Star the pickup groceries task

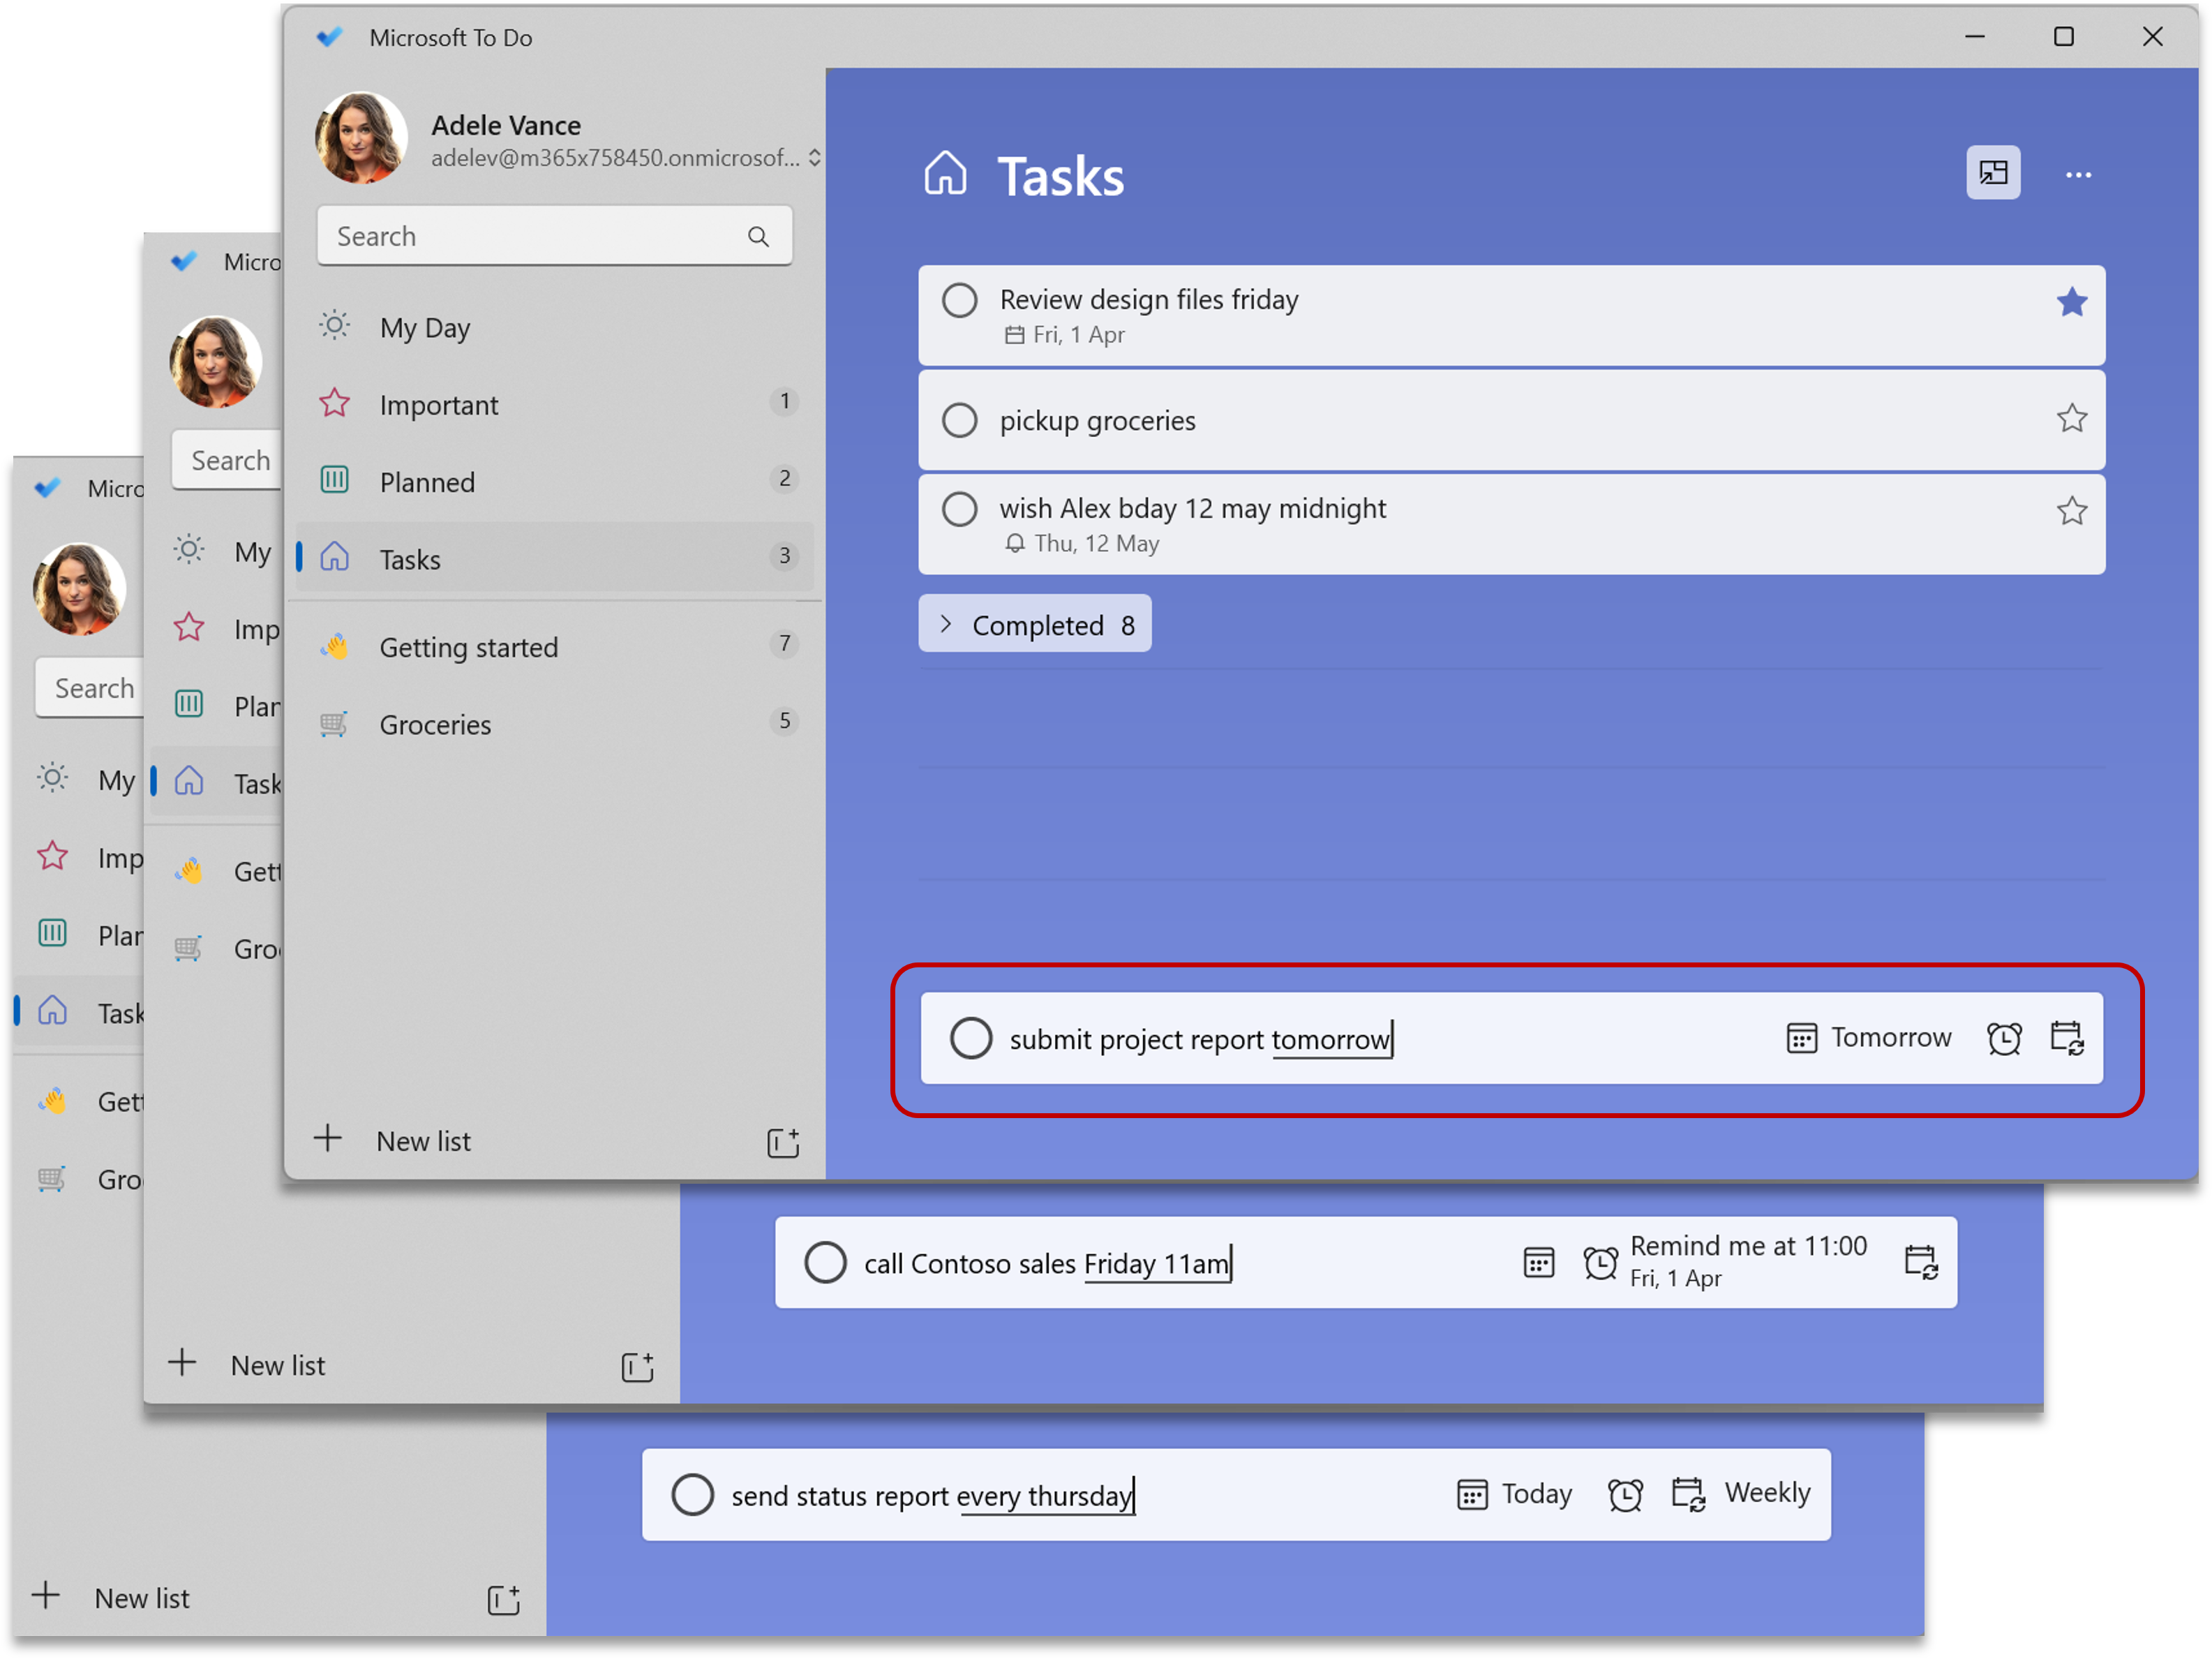pyautogui.click(x=2072, y=419)
